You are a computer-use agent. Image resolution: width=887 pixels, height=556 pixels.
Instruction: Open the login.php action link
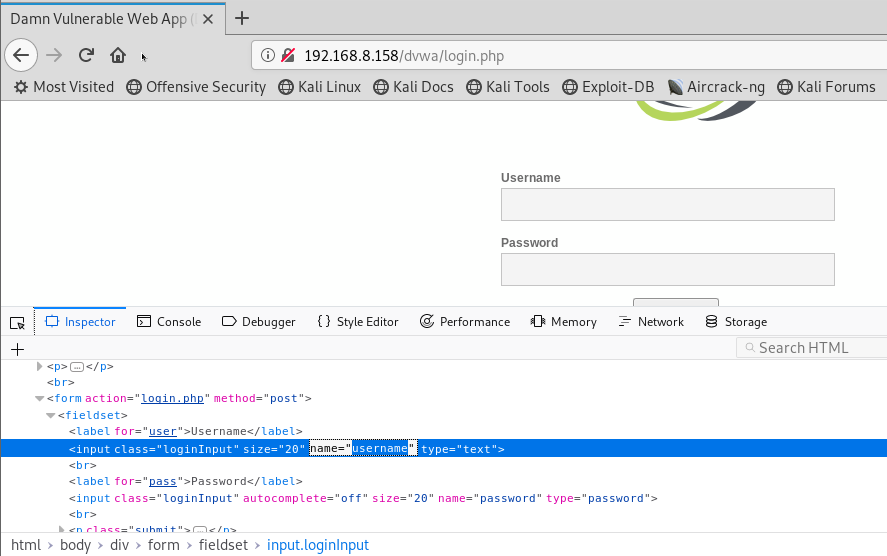pyautogui.click(x=172, y=398)
